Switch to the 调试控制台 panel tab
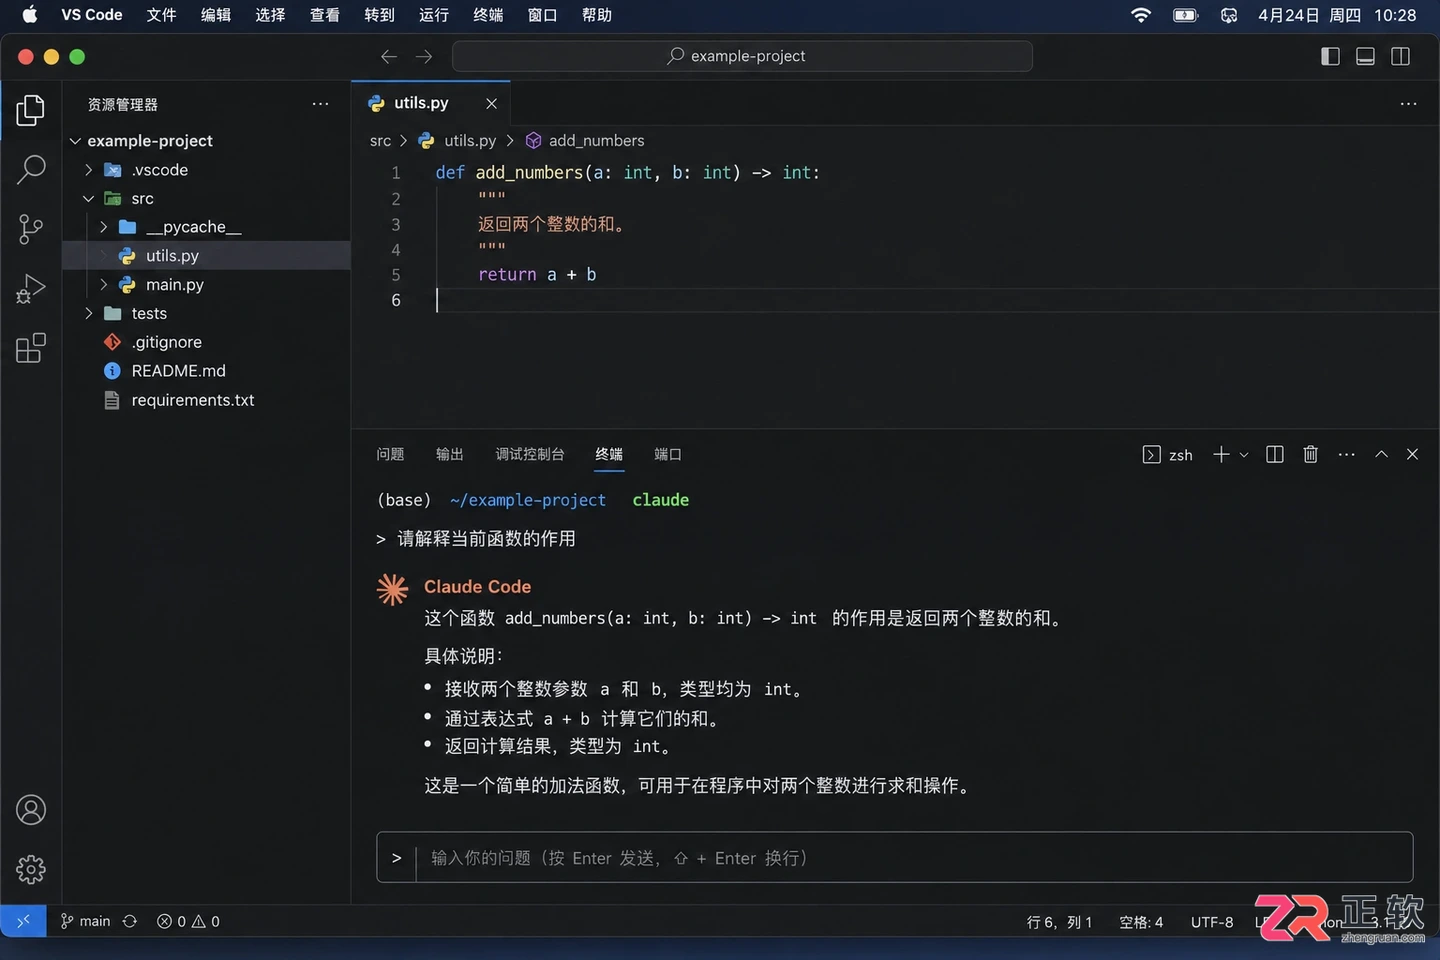Image resolution: width=1440 pixels, height=960 pixels. click(530, 454)
